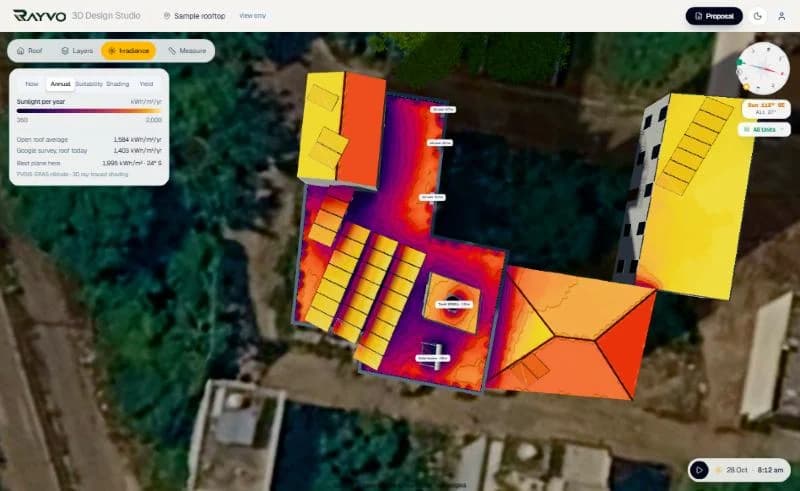Click the ray-traced shading footnote text
Screen dimensions: 800x491
coord(72,174)
